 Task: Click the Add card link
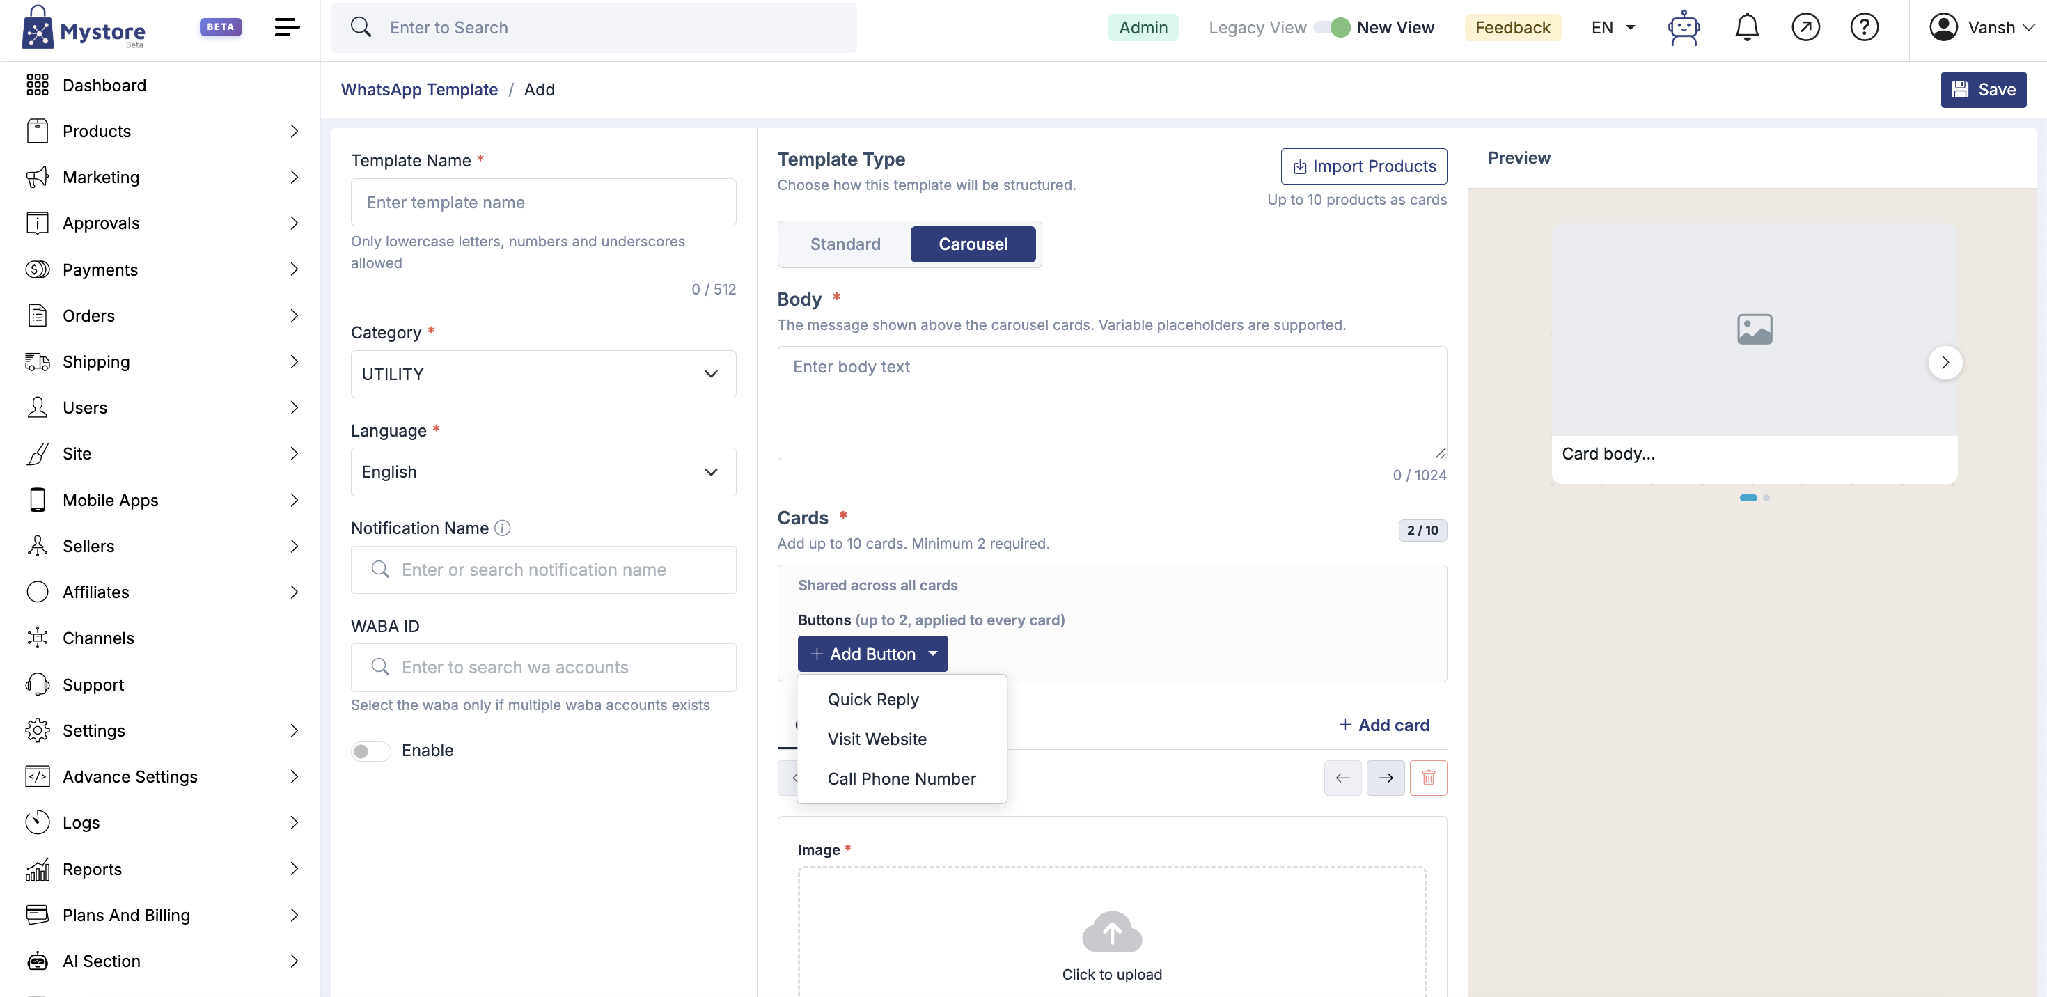click(x=1384, y=725)
